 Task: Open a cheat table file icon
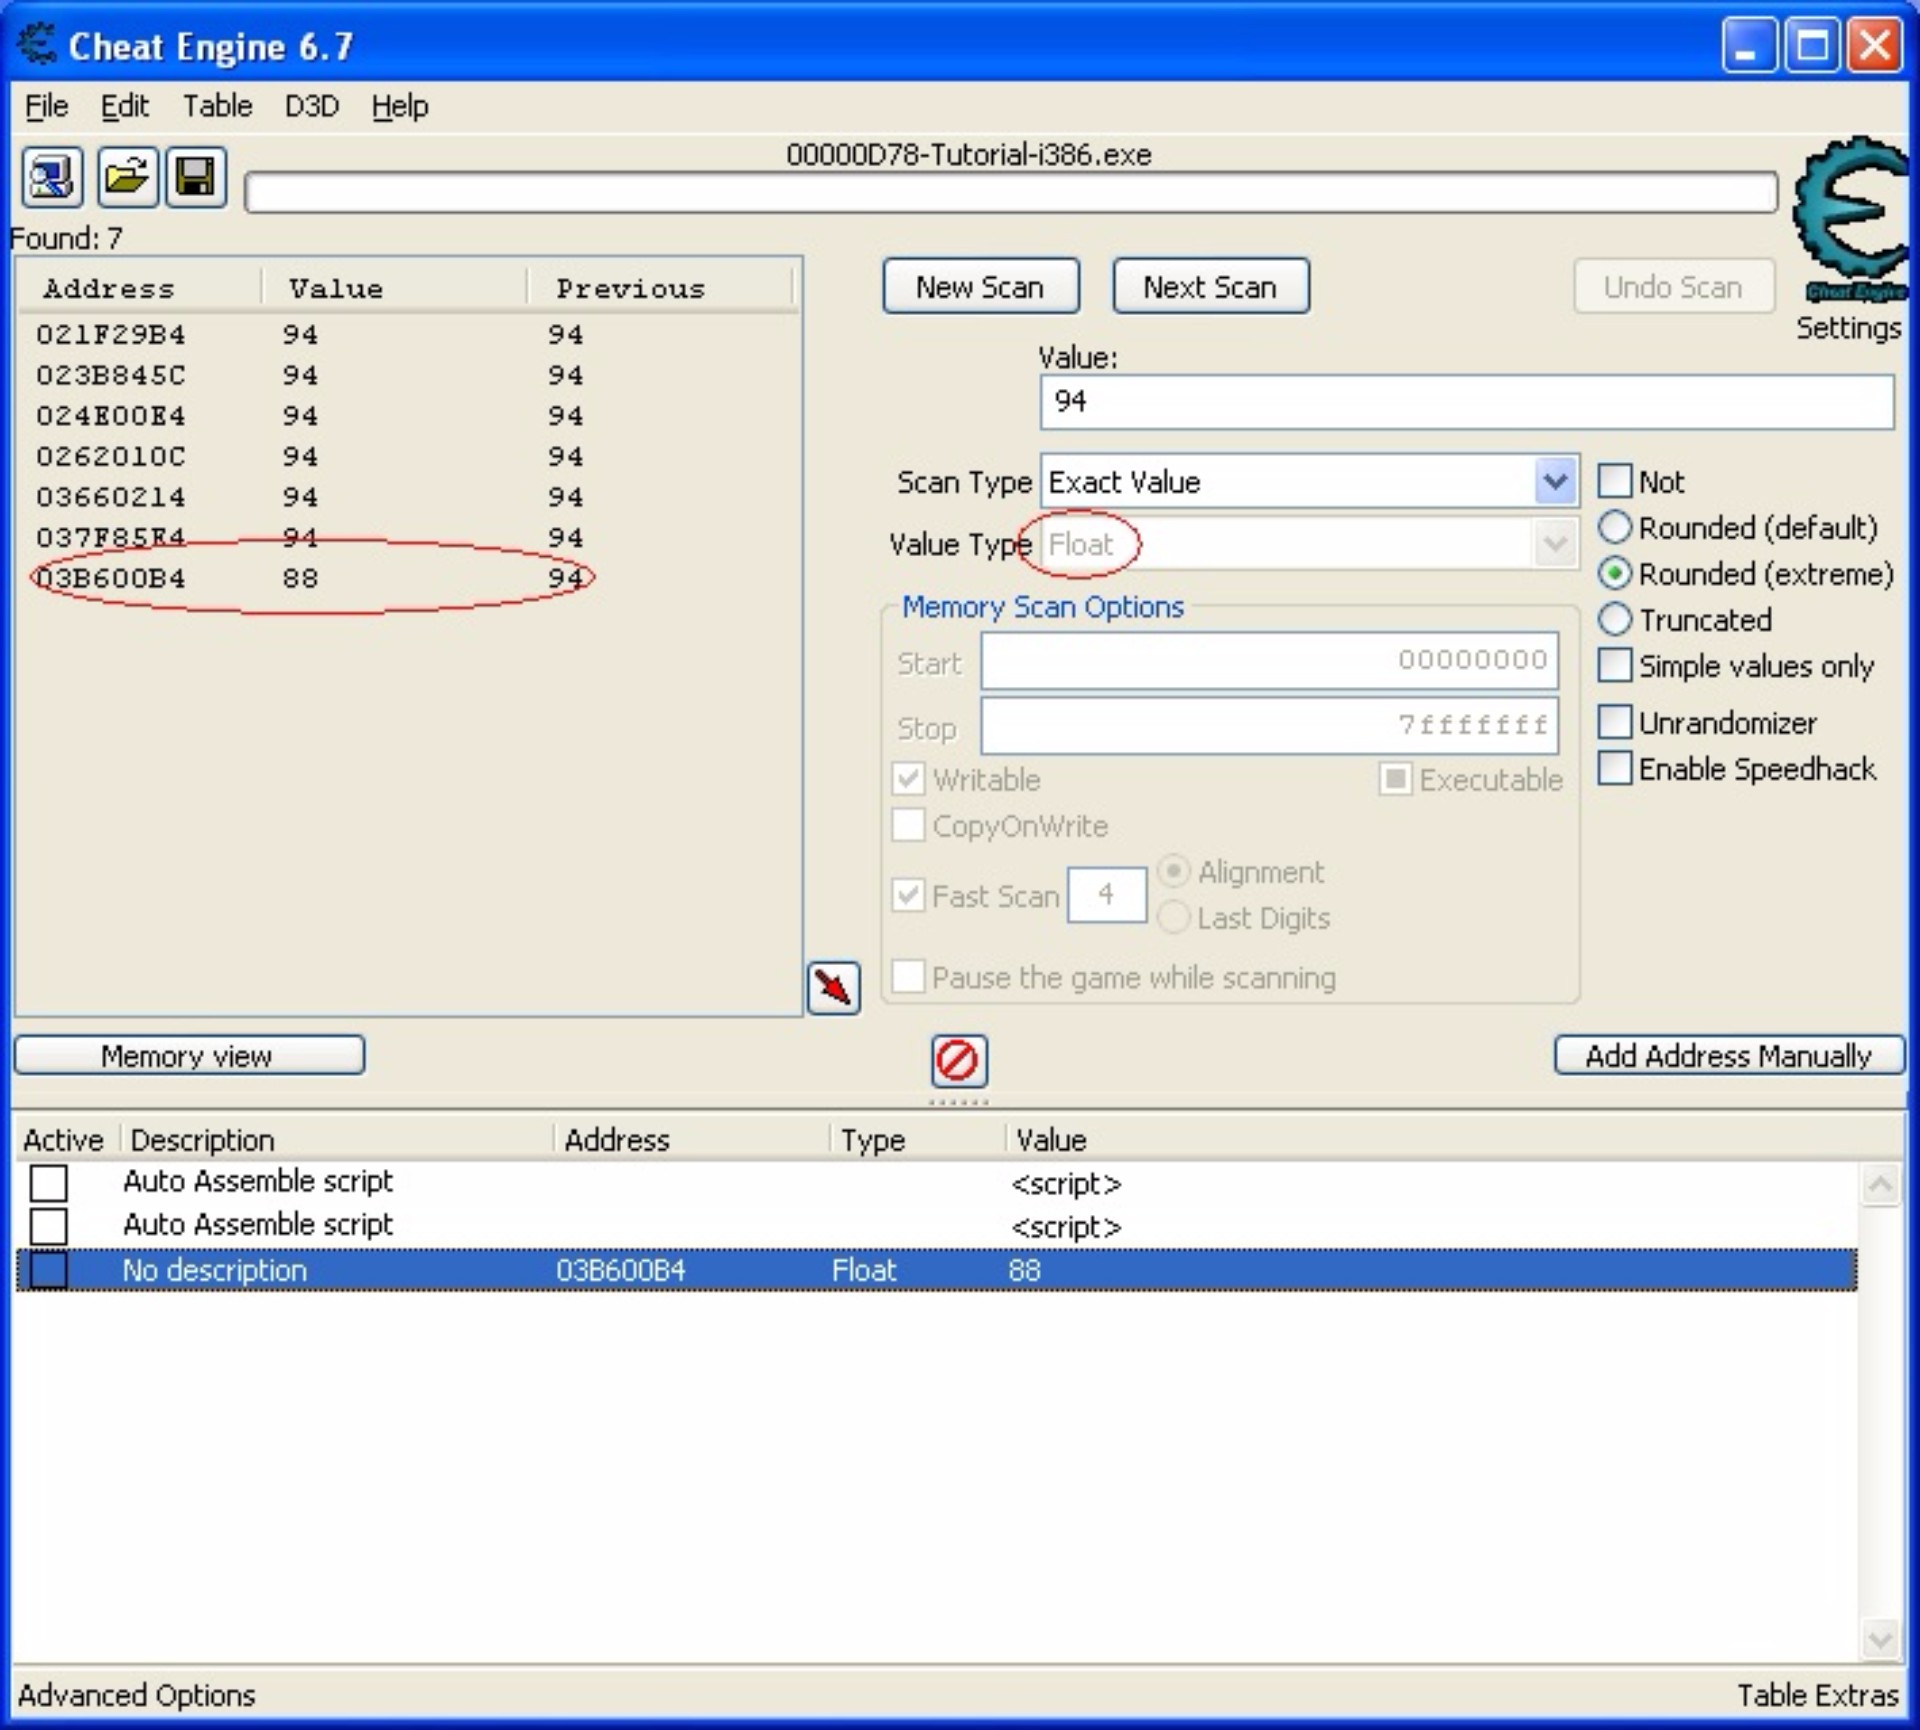pyautogui.click(x=127, y=178)
